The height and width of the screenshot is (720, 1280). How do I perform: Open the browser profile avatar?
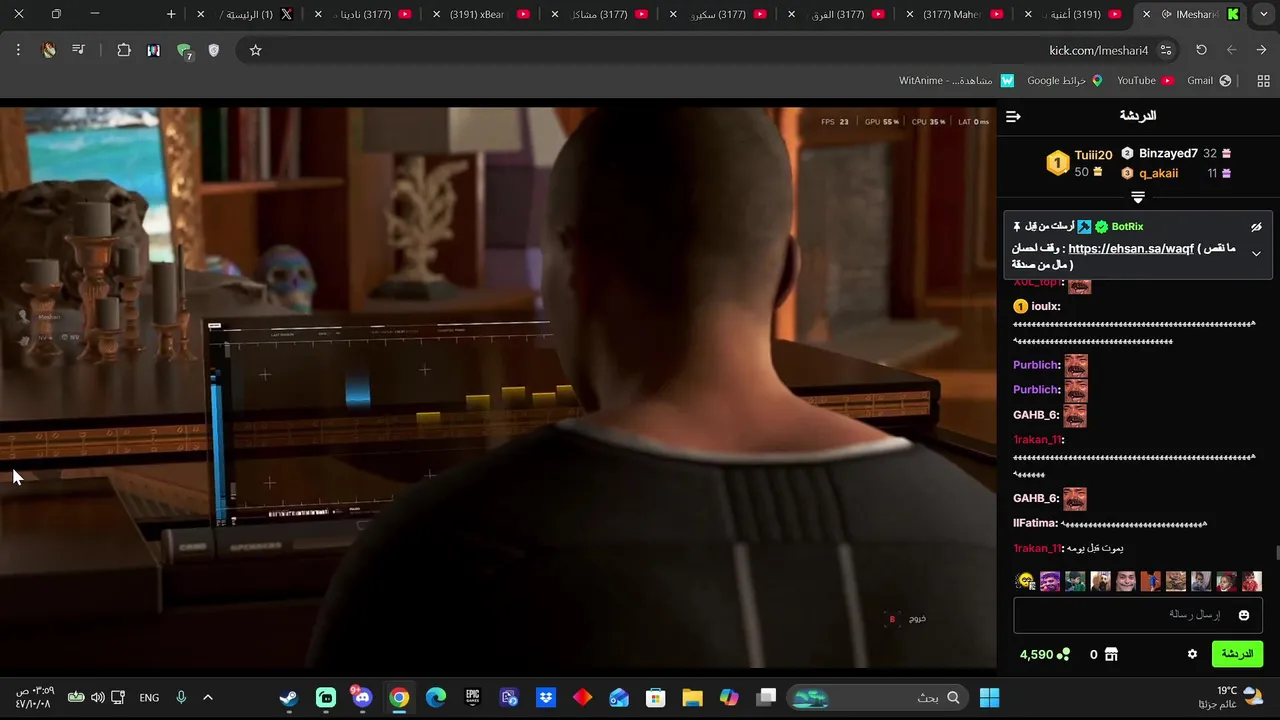coord(49,50)
